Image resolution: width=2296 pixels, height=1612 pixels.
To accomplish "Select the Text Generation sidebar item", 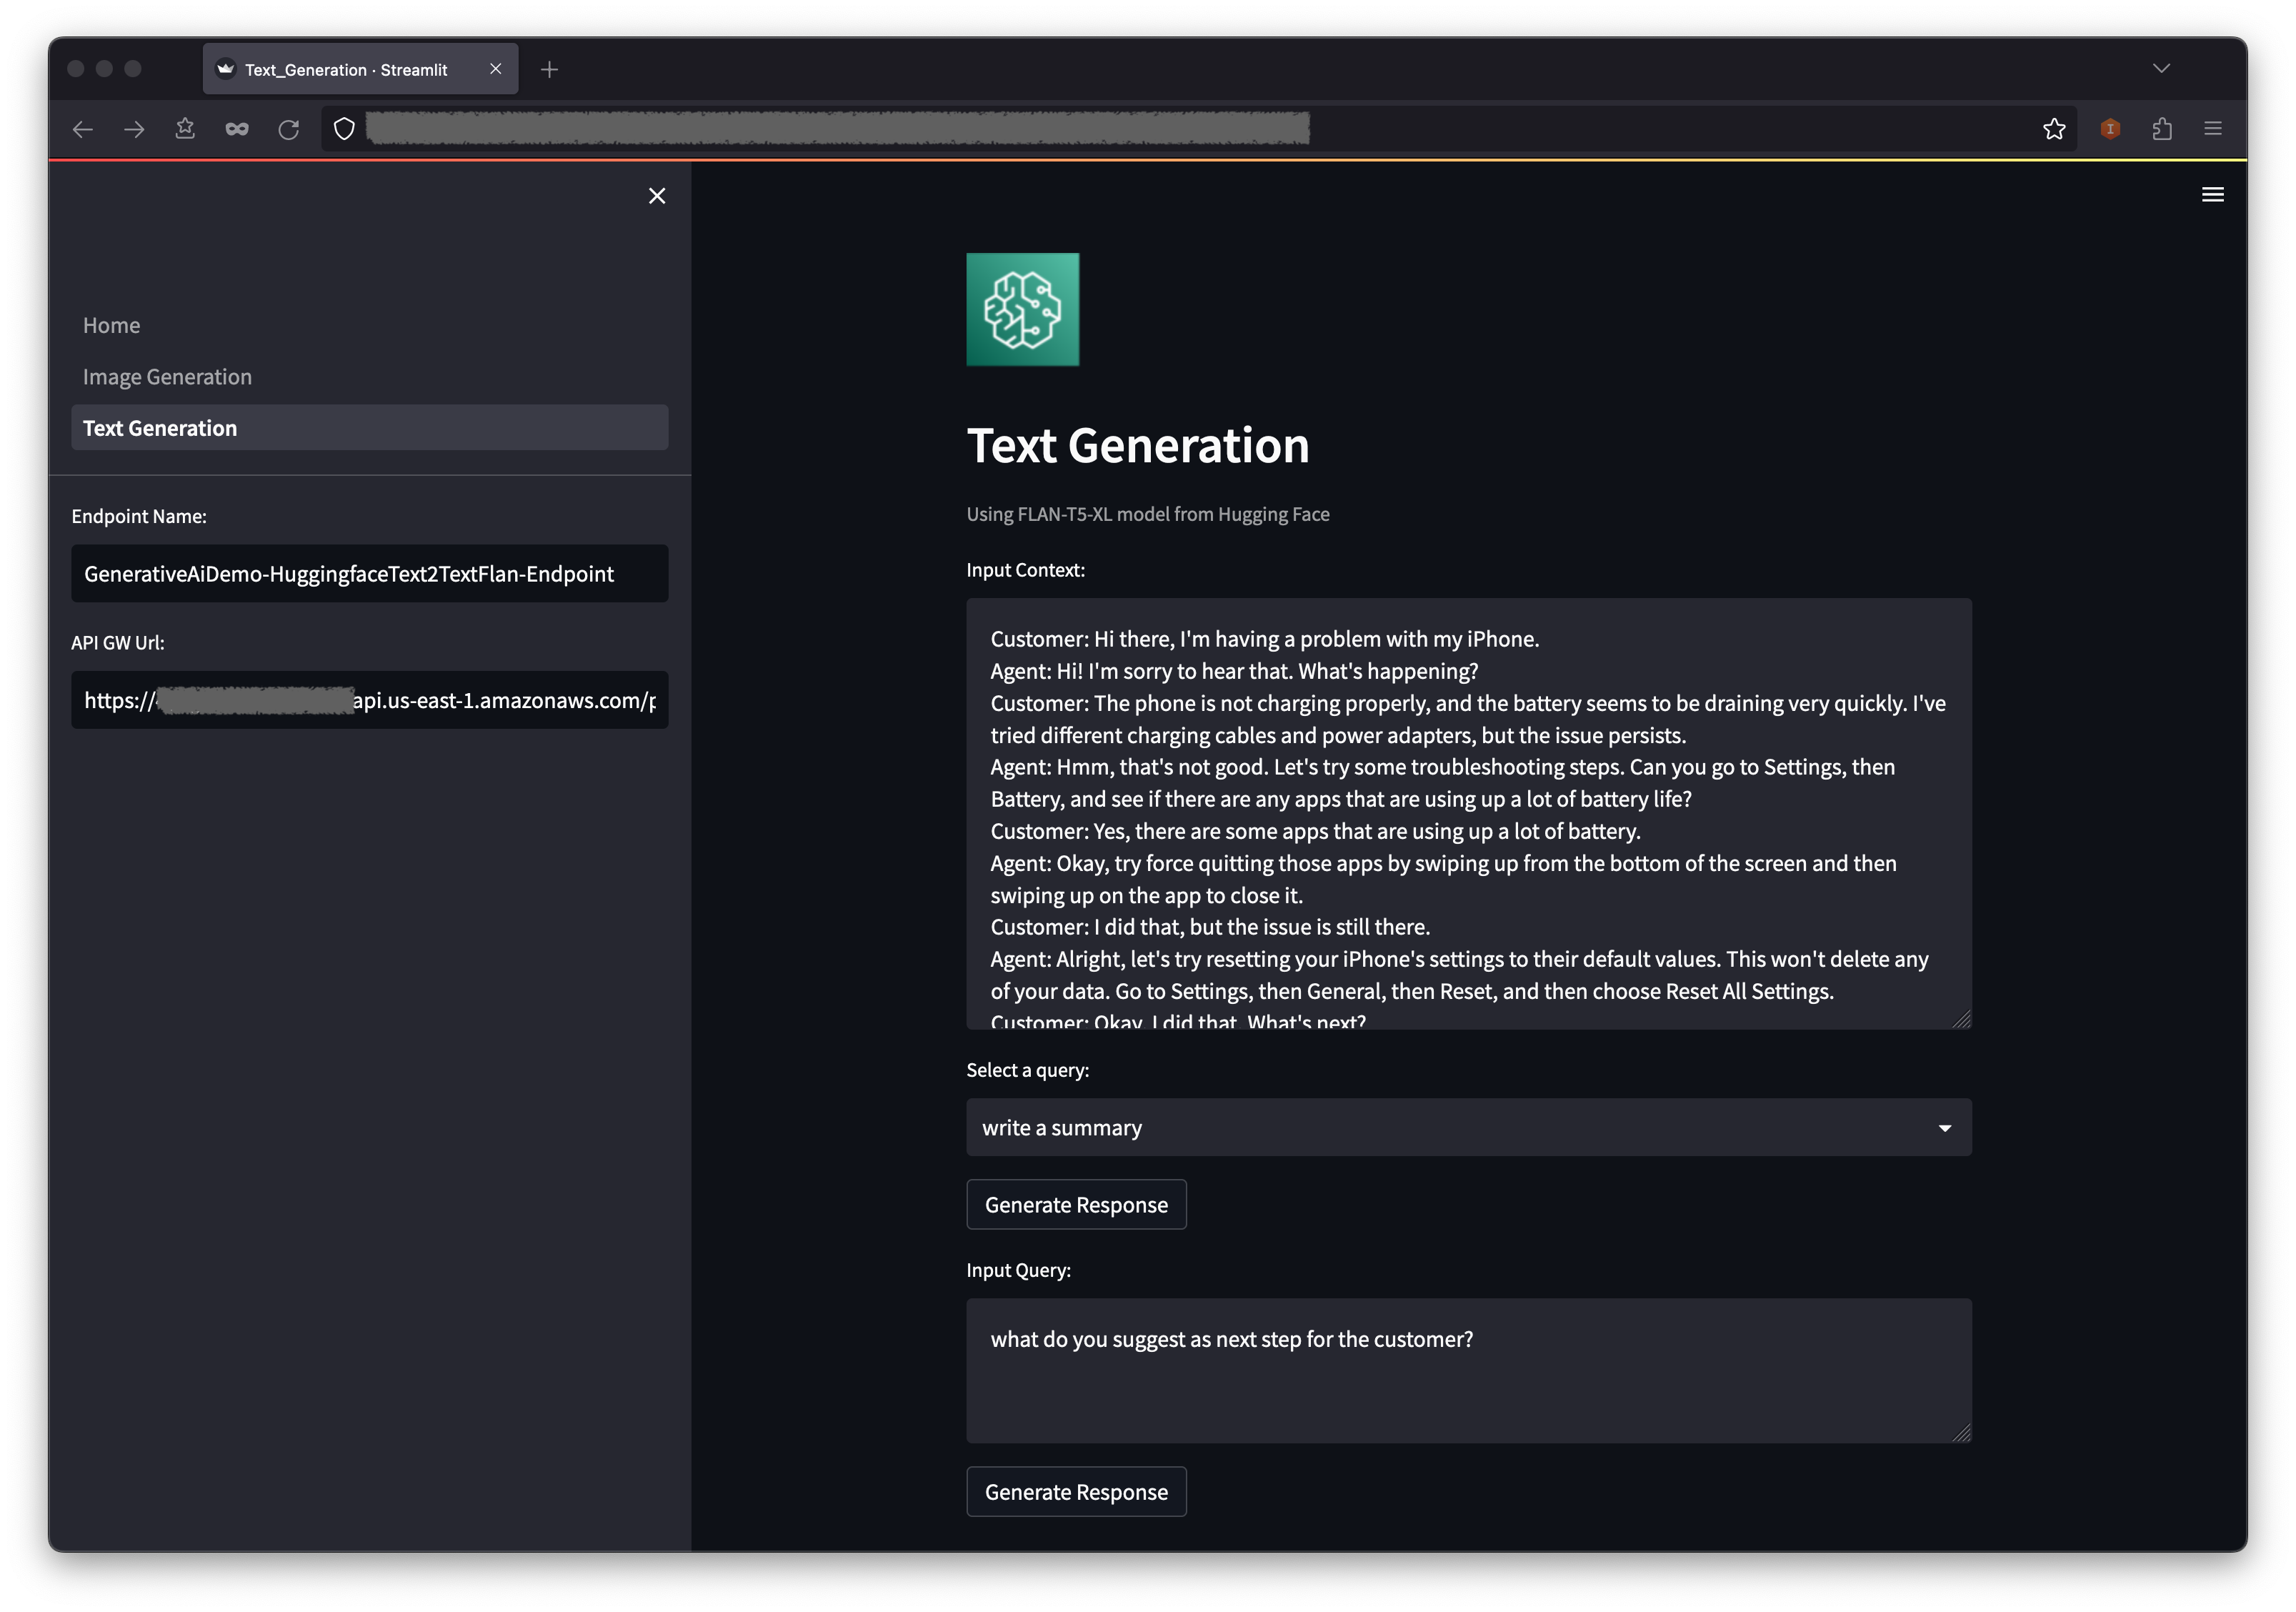I will [x=369, y=428].
